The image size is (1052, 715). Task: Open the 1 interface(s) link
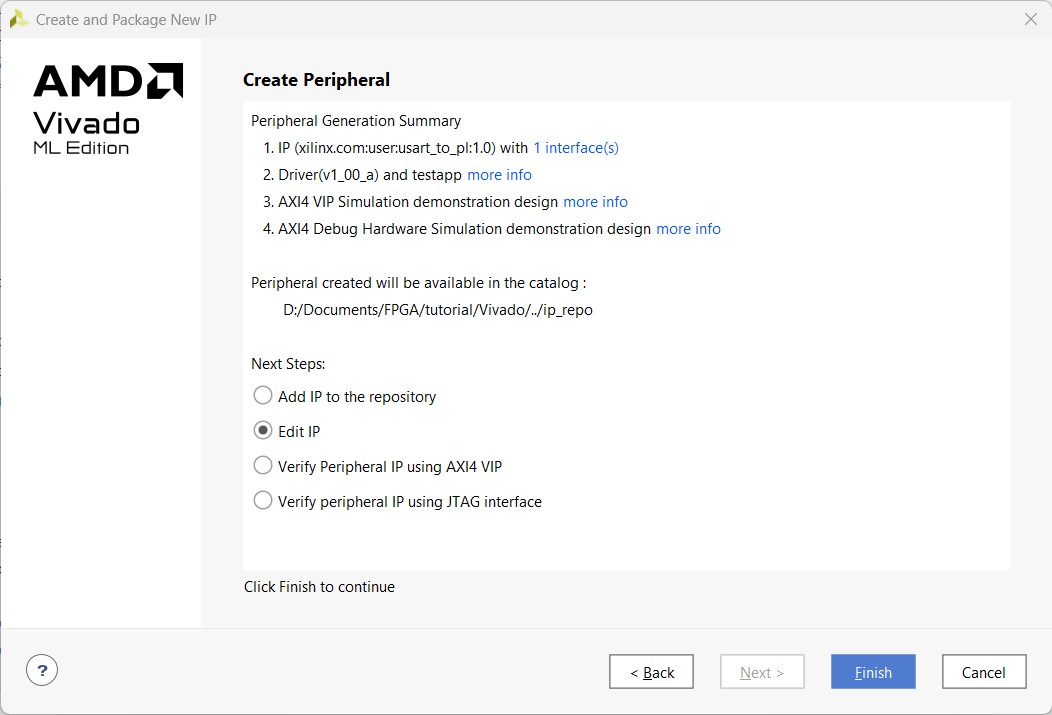[576, 148]
